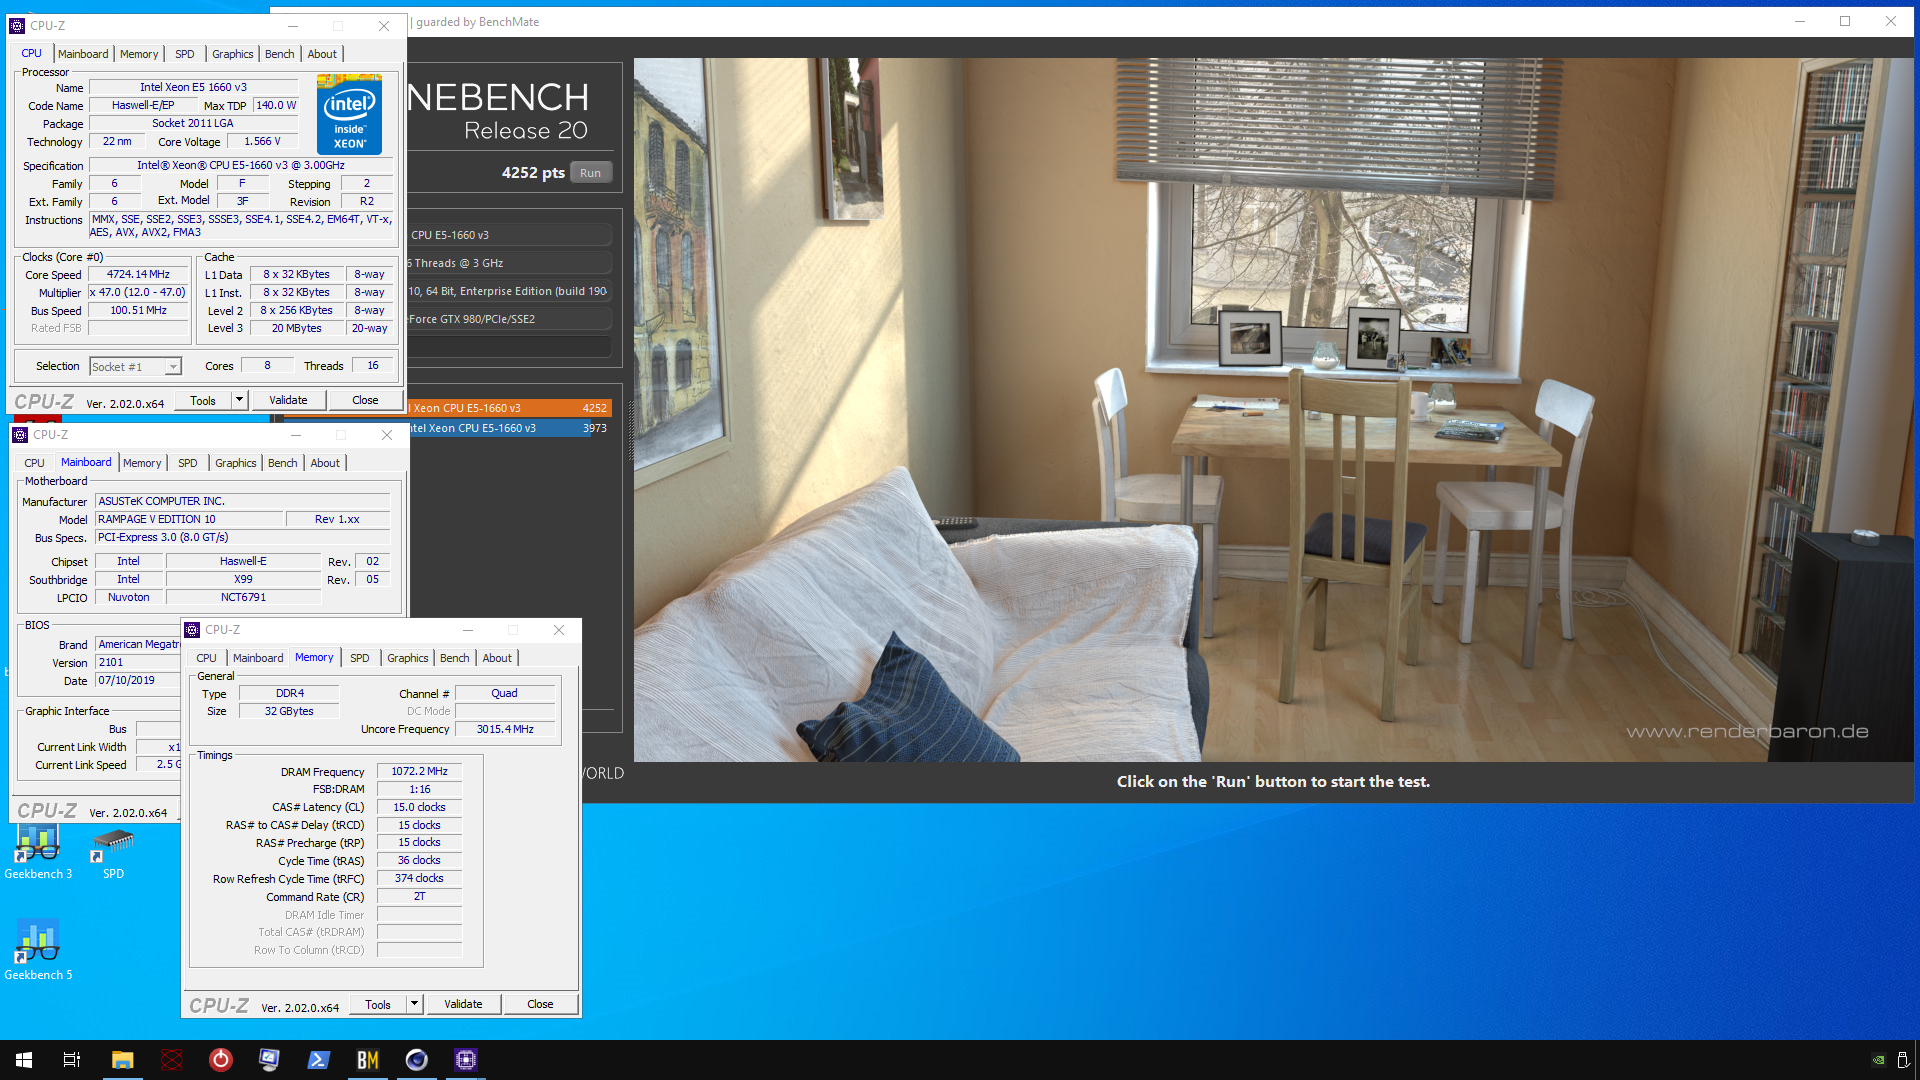Click the Core Speed value 4724.14 MHz
The height and width of the screenshot is (1080, 1920).
[x=139, y=275]
